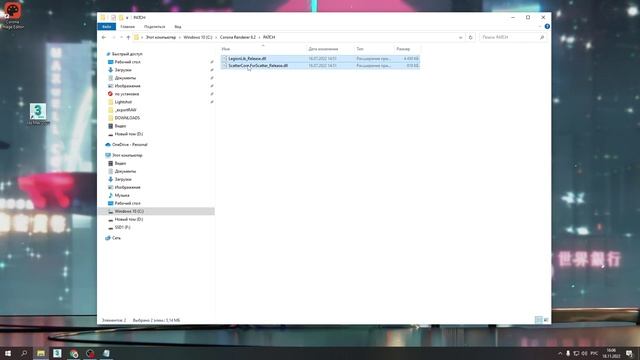Open Видео under This PC in the sidebar
Screen dimensions: 640x360
(120, 163)
